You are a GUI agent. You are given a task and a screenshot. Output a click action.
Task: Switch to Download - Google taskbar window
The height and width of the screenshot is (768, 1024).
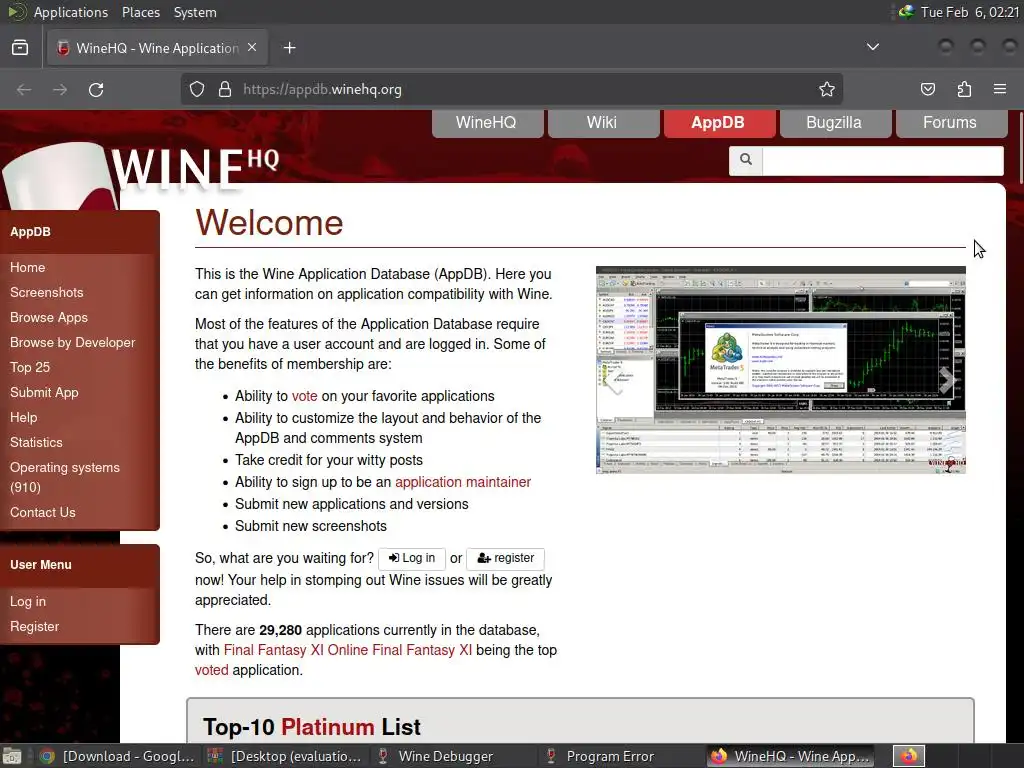116,756
